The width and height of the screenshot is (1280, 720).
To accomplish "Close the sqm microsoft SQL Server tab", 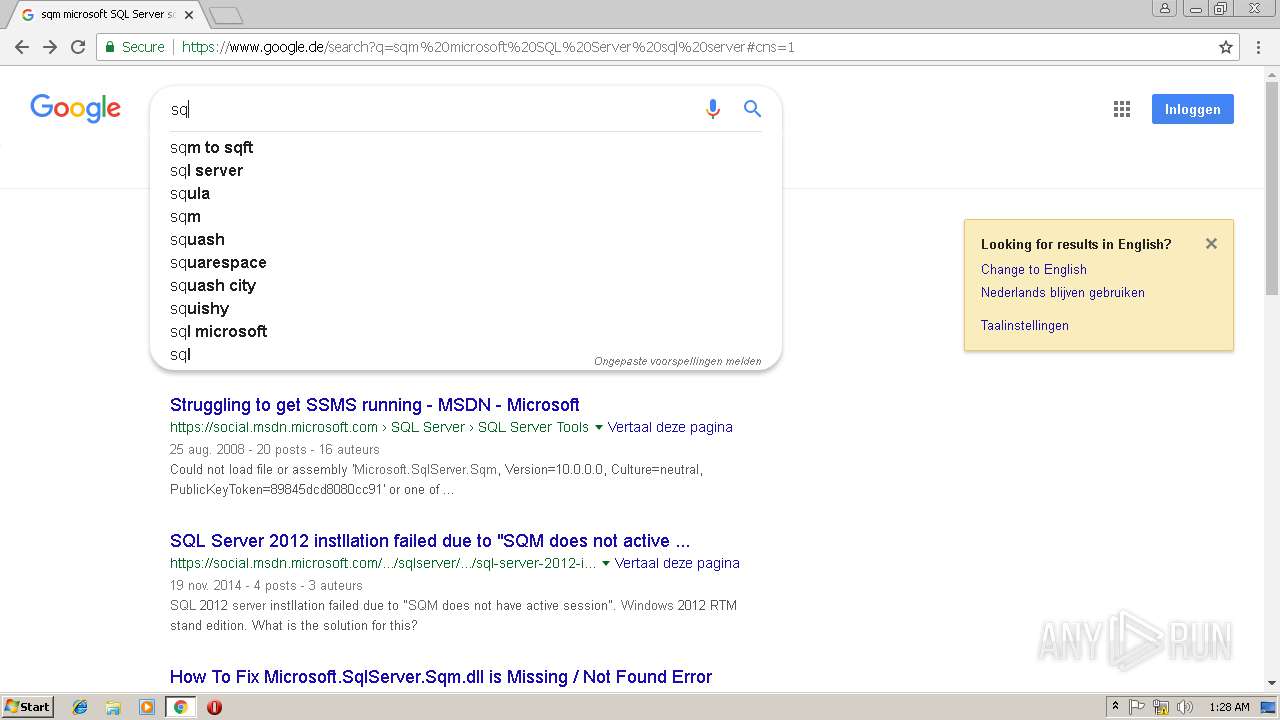I will pyautogui.click(x=189, y=15).
